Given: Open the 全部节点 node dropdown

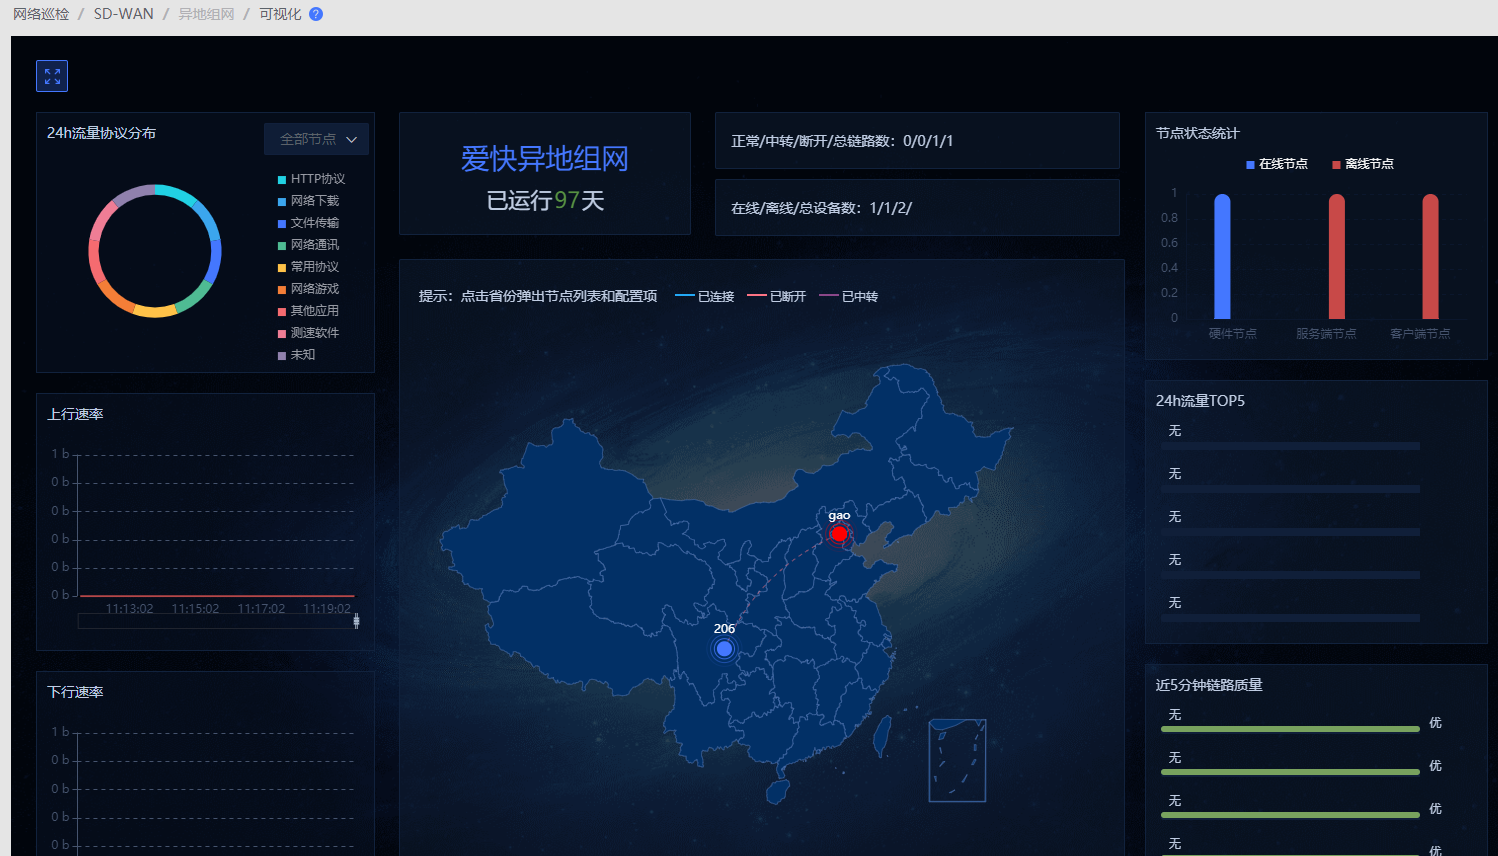Looking at the screenshot, I should click(317, 139).
